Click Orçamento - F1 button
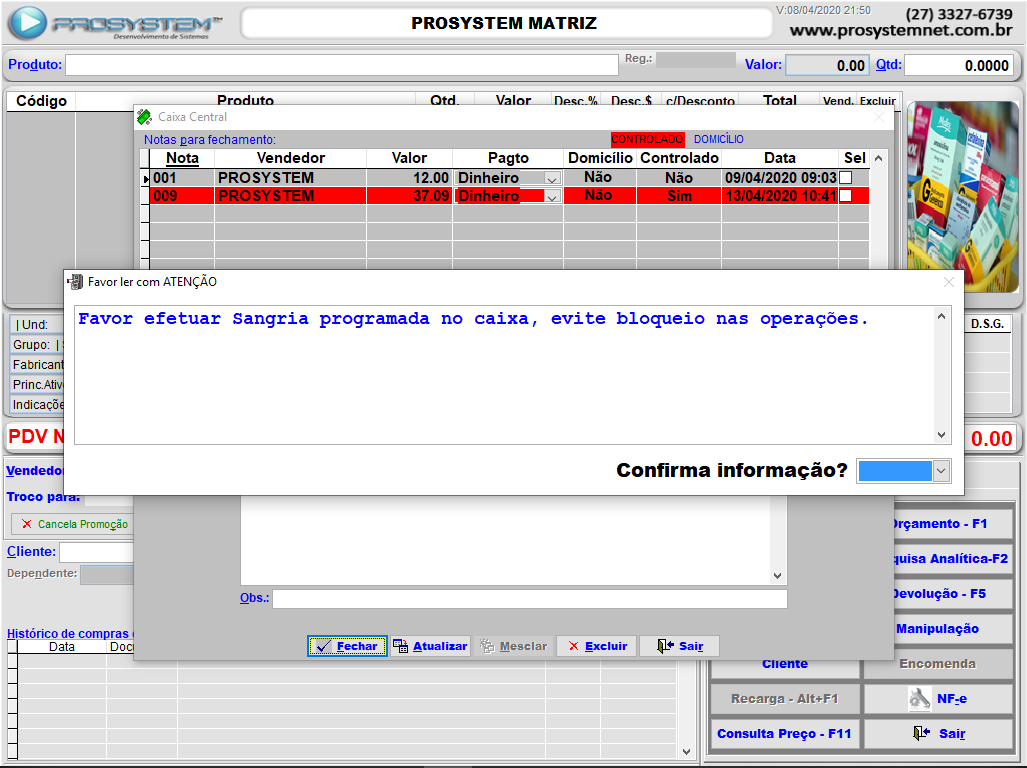The image size is (1027, 768). tap(953, 524)
